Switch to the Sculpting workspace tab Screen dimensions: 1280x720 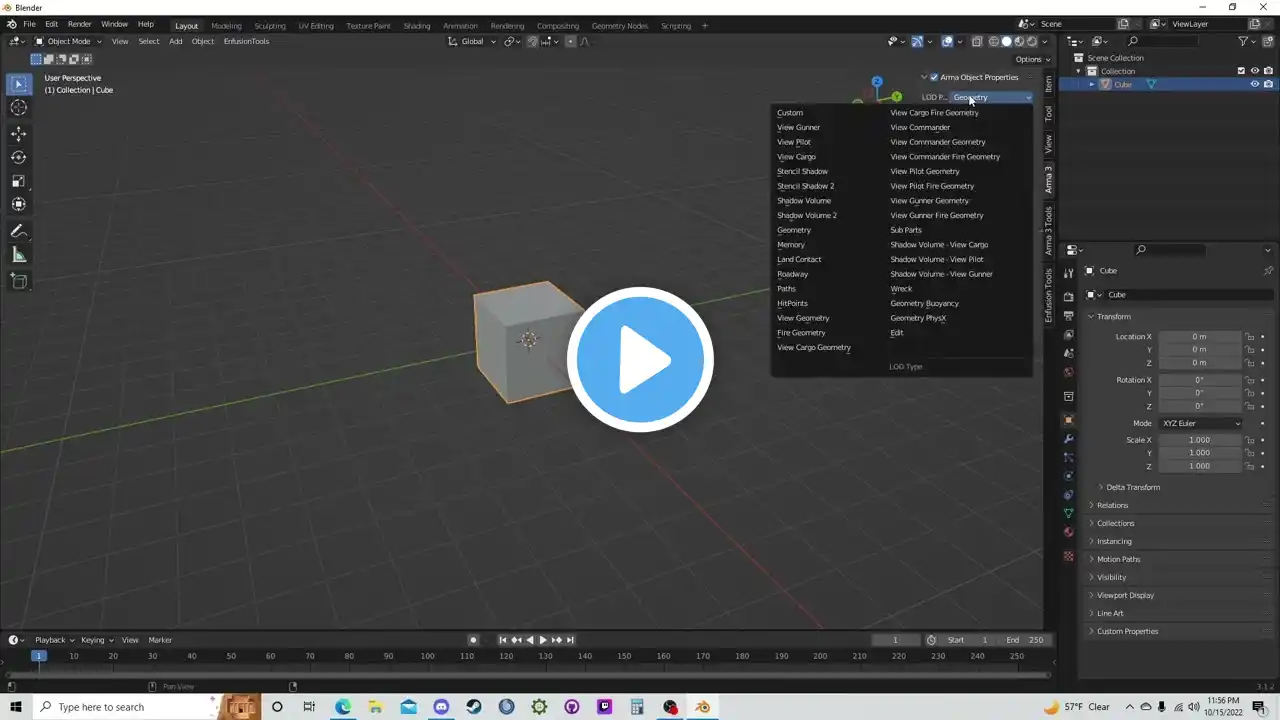pyautogui.click(x=270, y=26)
